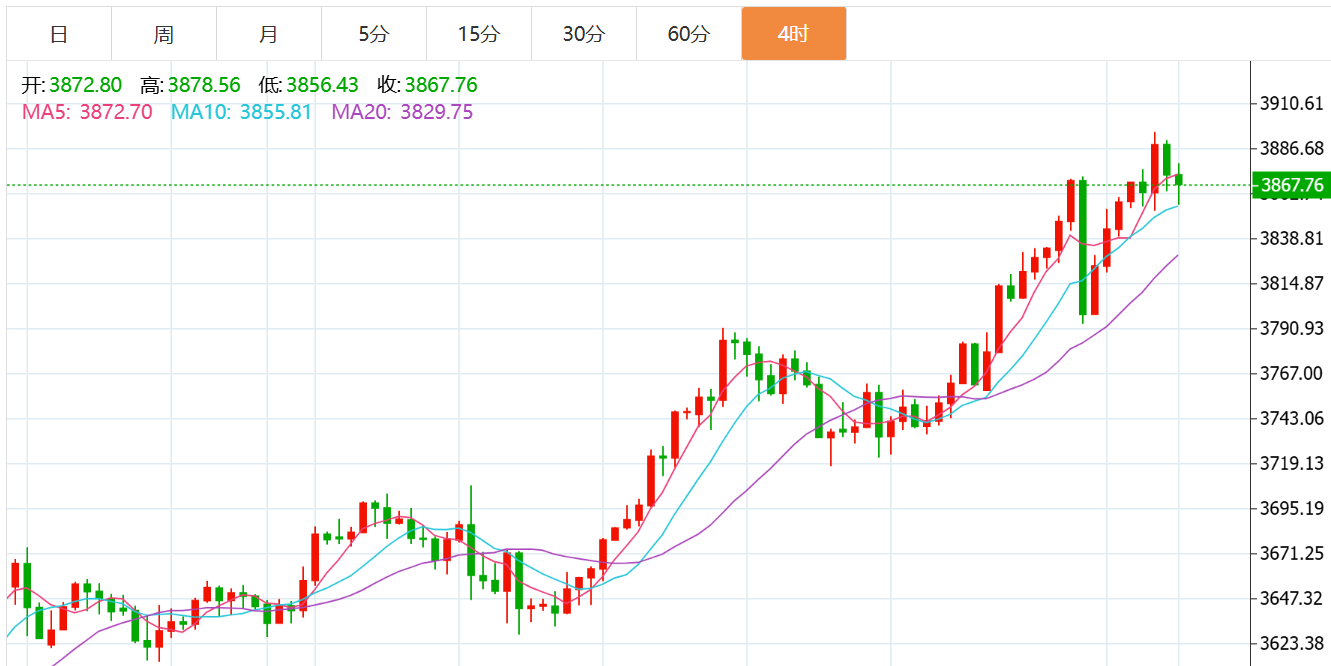Click the closing price value 3867.76 in header
The image size is (1331, 666).
click(x=441, y=85)
